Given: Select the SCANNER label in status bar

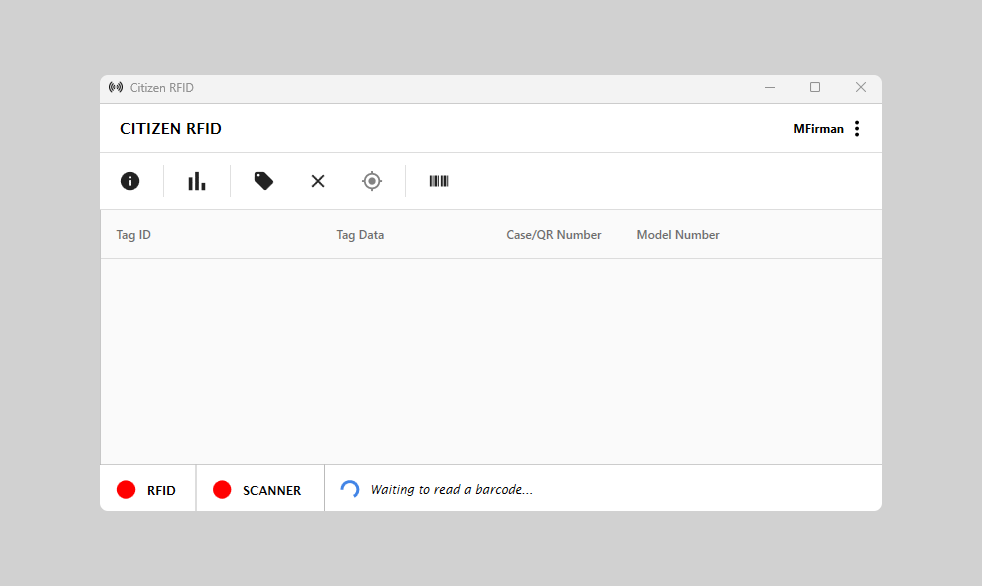Looking at the screenshot, I should pyautogui.click(x=272, y=490).
